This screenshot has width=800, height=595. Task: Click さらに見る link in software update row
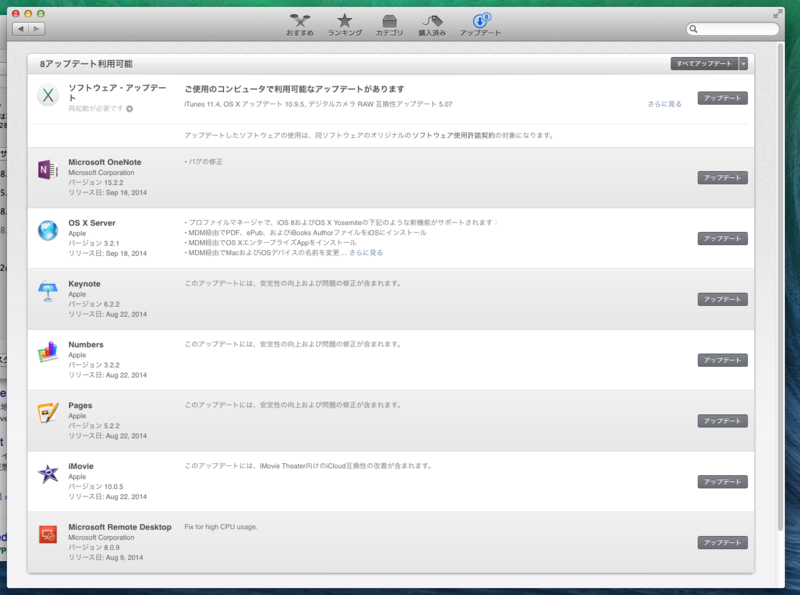[x=664, y=104]
